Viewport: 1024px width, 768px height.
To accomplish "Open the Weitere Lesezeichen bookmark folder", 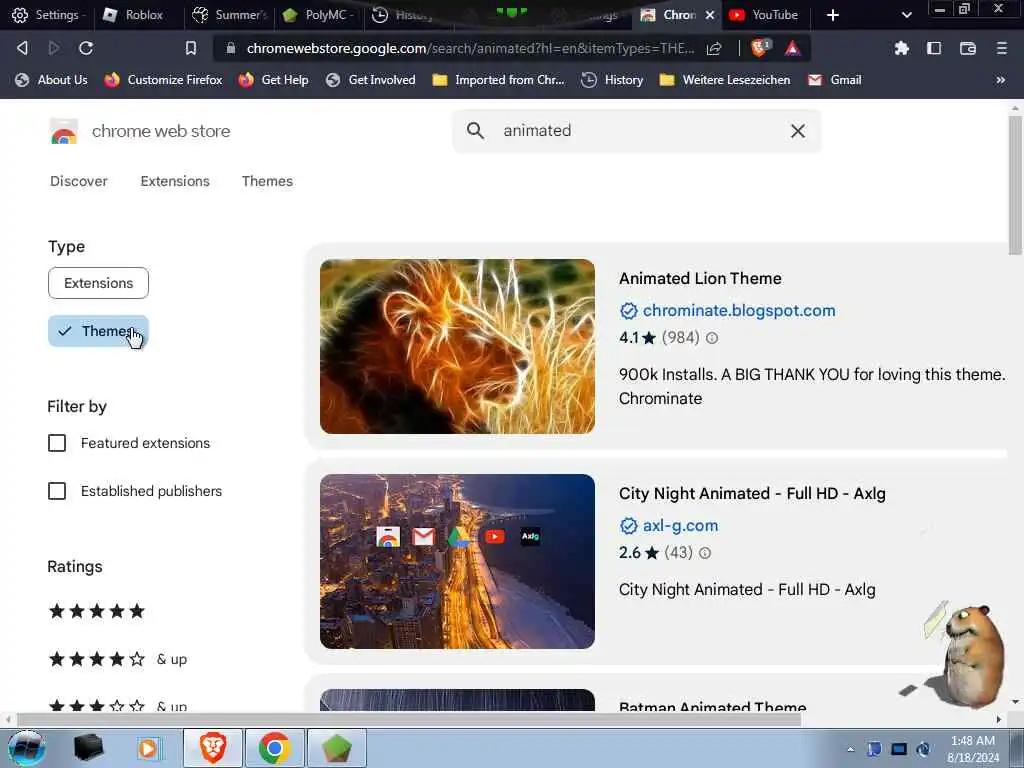I will coord(725,80).
